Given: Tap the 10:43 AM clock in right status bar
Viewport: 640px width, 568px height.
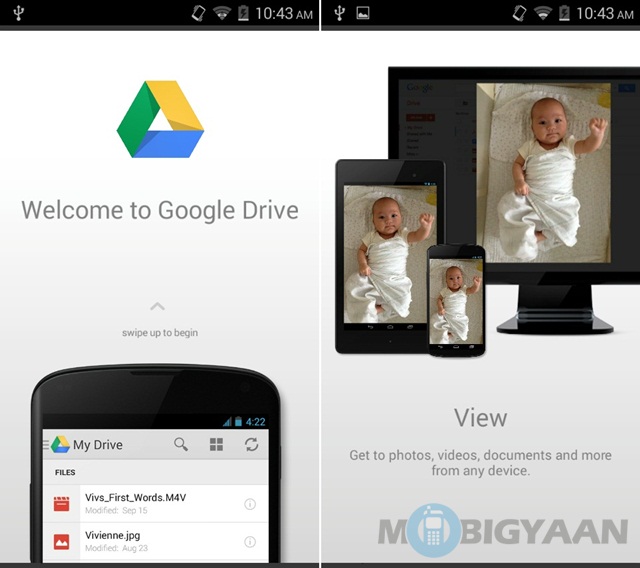Looking at the screenshot, I should click(x=605, y=14).
